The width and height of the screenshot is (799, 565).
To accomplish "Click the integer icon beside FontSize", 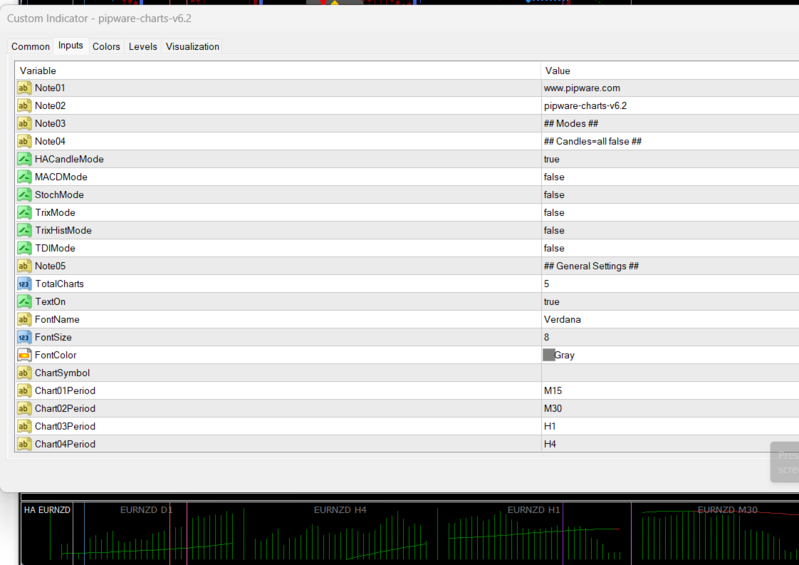I will click(x=24, y=338).
